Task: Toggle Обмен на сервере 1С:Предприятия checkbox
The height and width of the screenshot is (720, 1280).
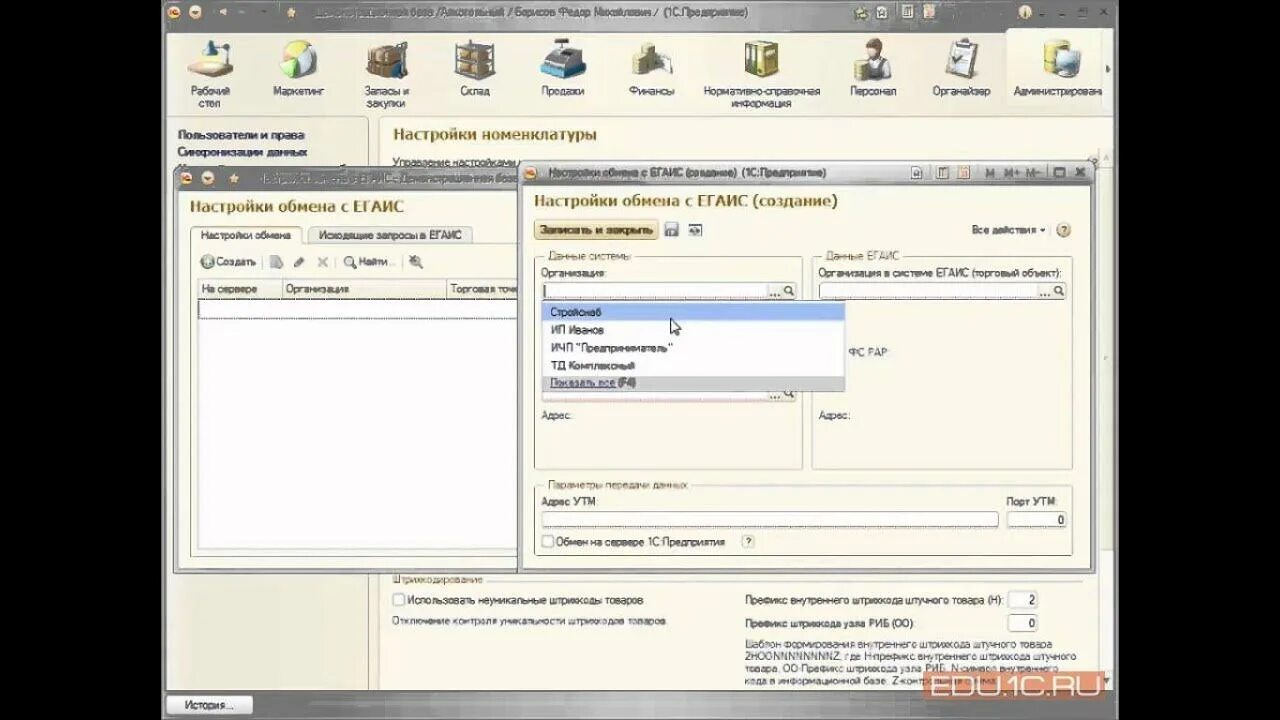Action: click(x=547, y=541)
